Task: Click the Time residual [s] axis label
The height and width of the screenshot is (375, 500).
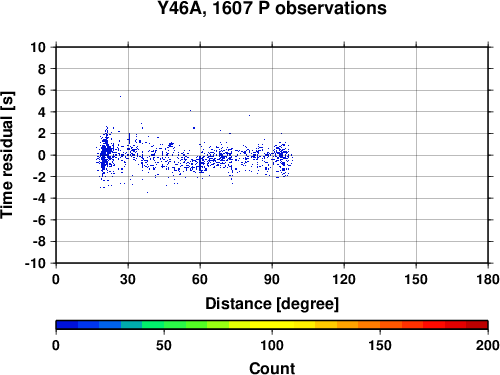Action: (7, 155)
